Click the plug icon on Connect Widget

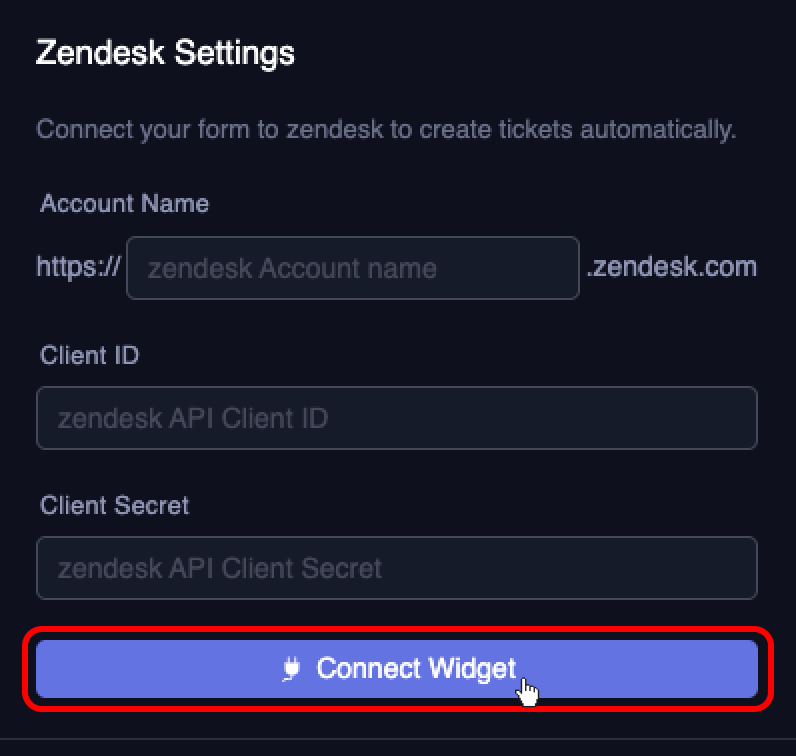(x=291, y=669)
